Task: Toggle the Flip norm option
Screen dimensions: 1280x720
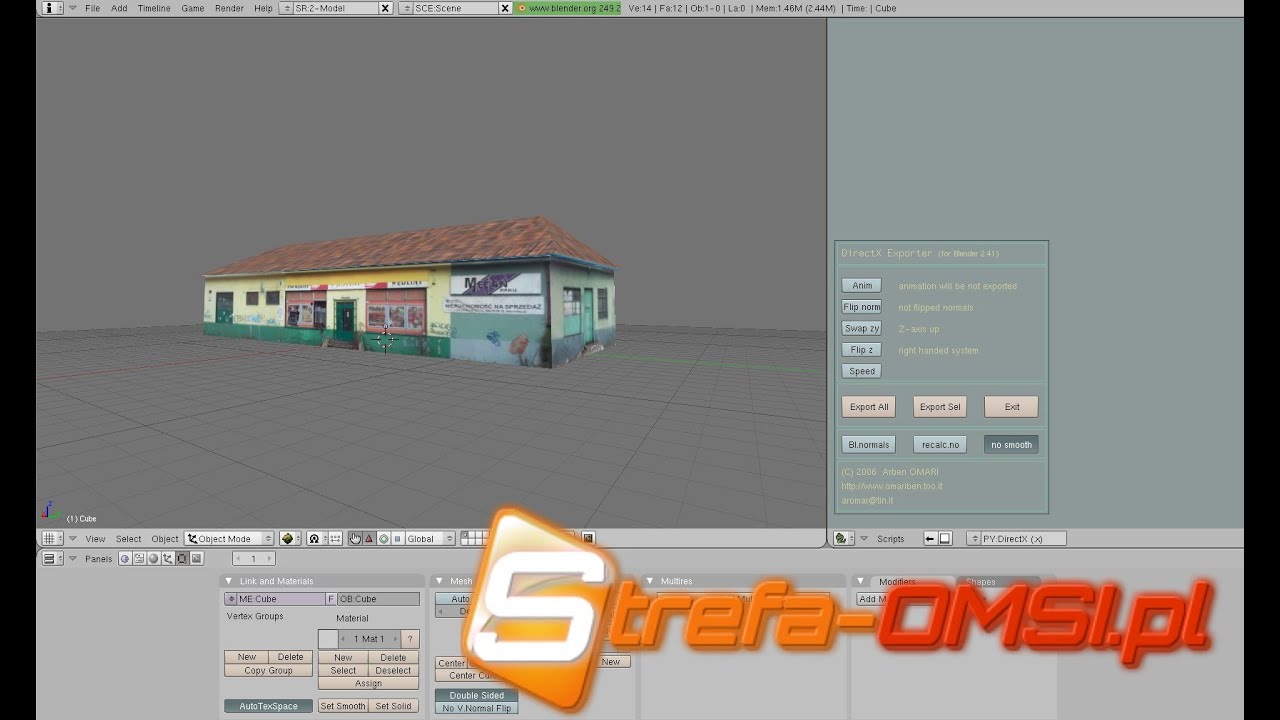Action: point(861,307)
